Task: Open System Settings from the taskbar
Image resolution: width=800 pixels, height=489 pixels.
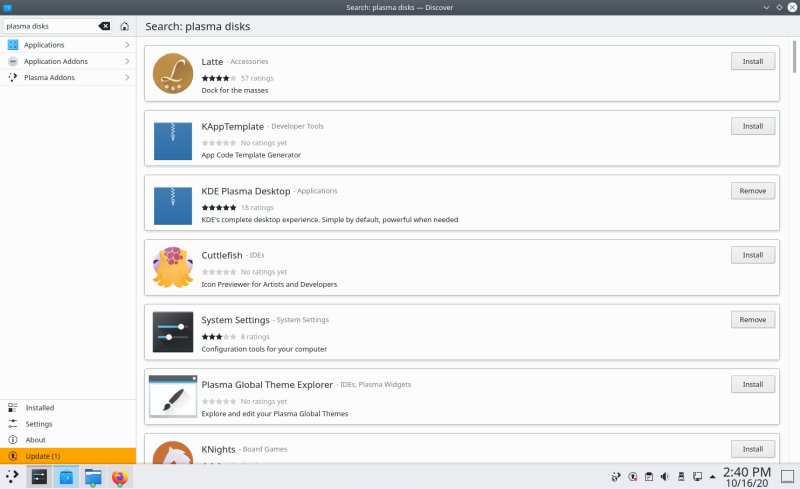Action: pos(39,477)
